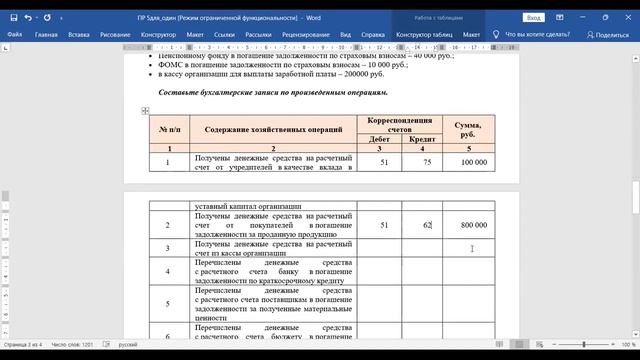
Task: Click header 'Содержание хозяйственных операций'
Action: tap(273, 129)
